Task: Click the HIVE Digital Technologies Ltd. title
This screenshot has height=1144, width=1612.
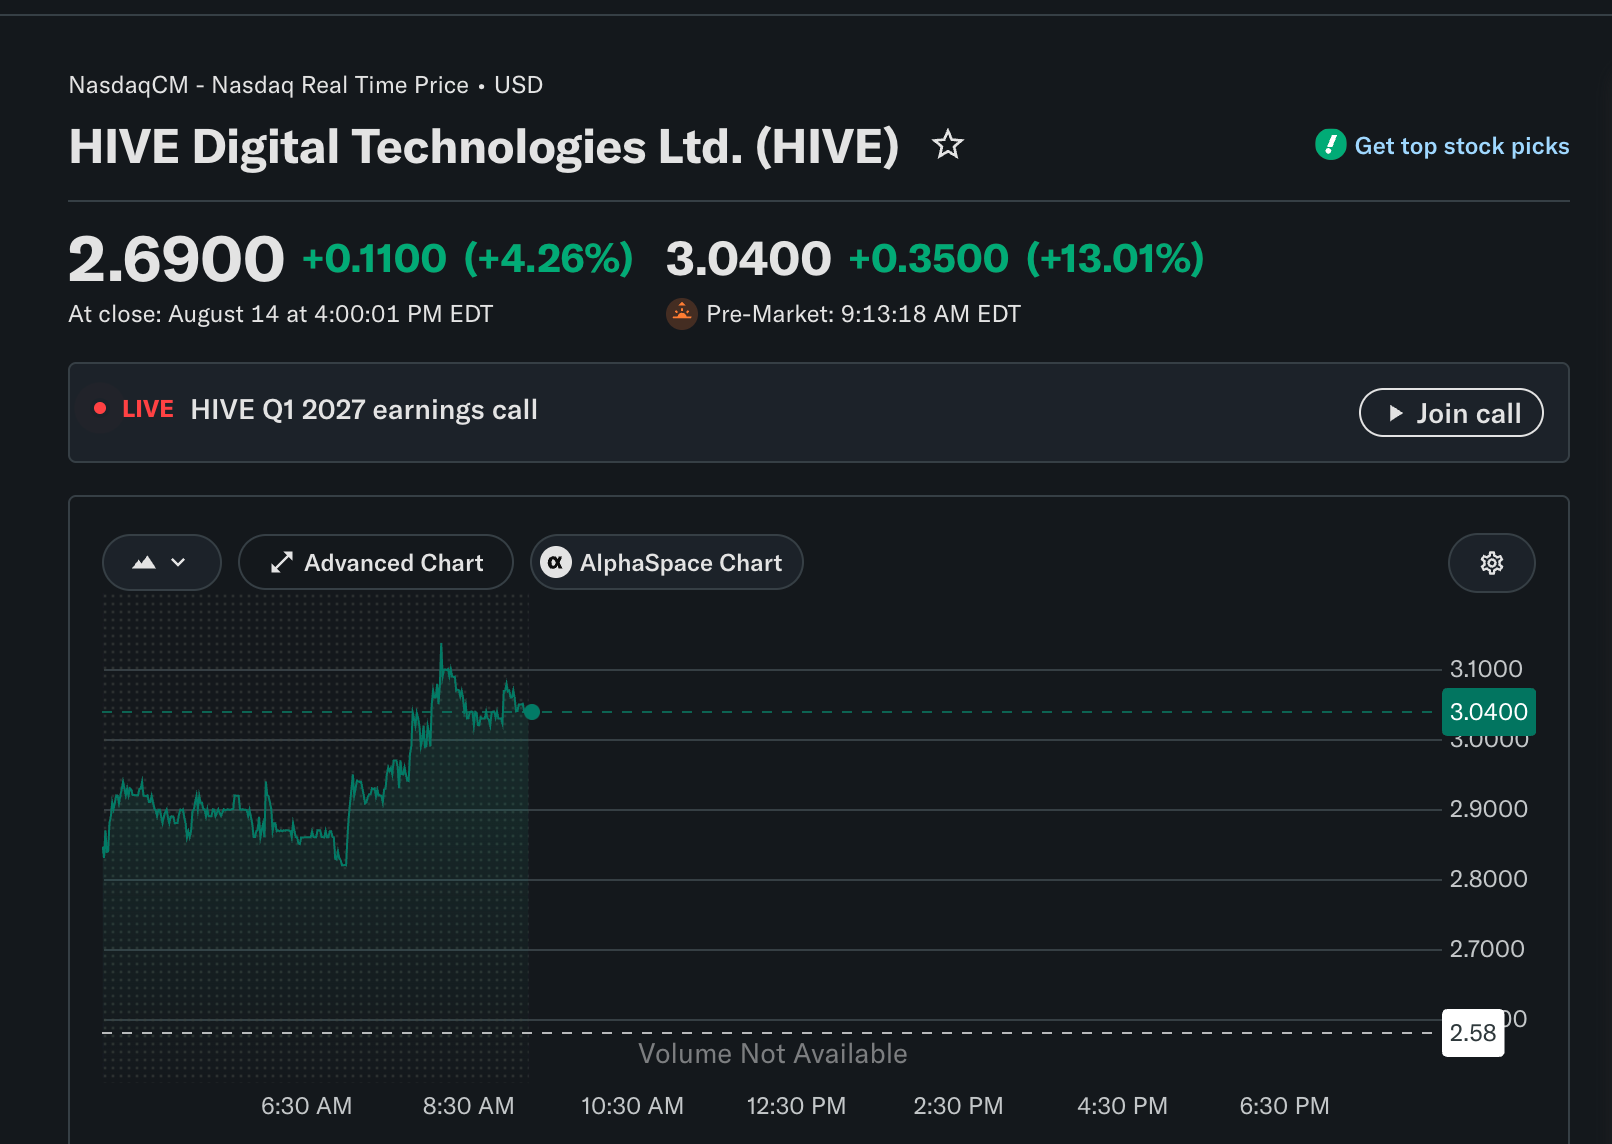Action: click(x=484, y=147)
